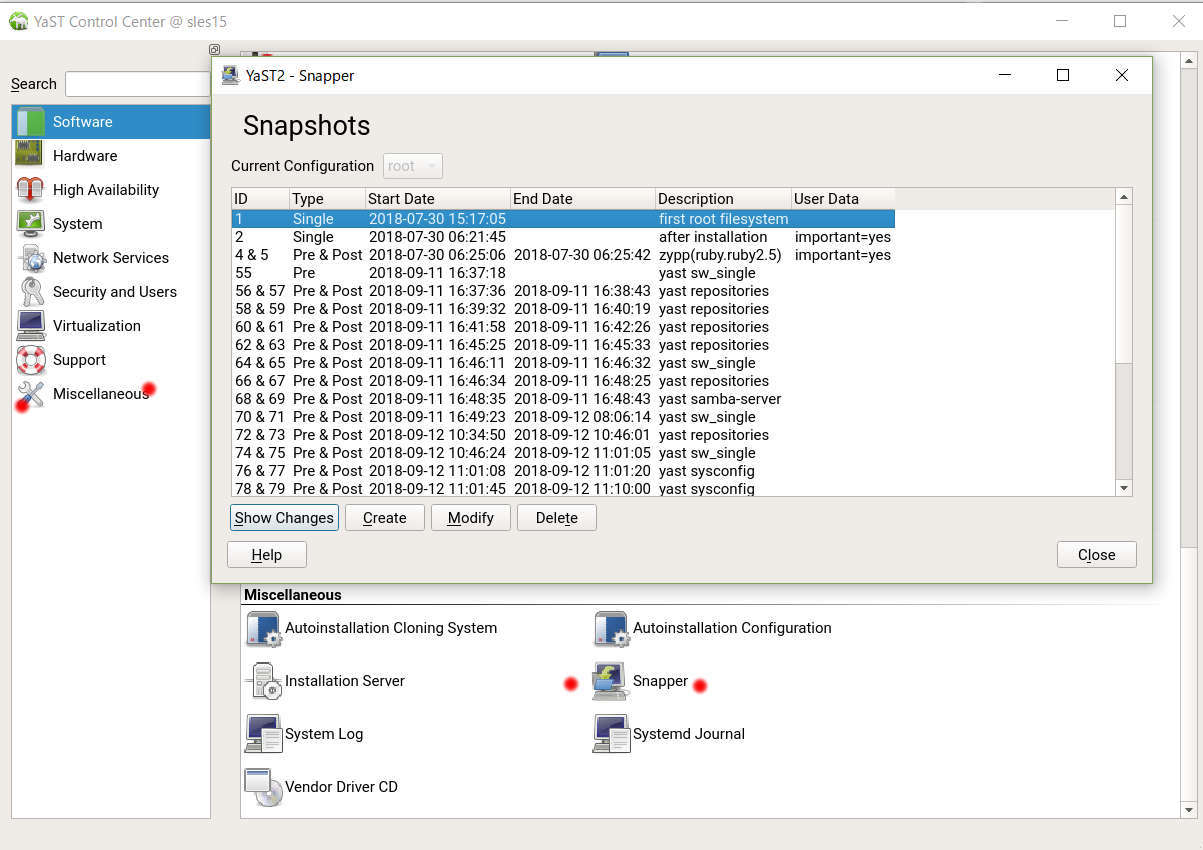Open Help in the Snapper dialog

pos(267,555)
